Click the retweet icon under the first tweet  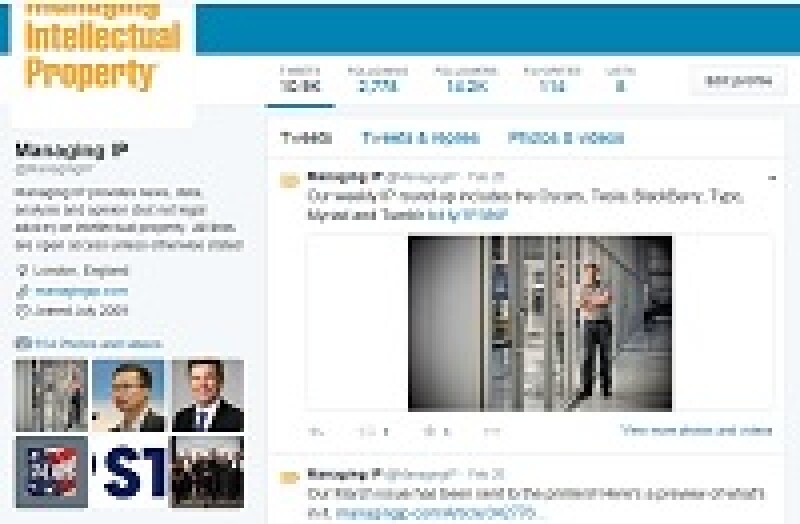point(368,431)
